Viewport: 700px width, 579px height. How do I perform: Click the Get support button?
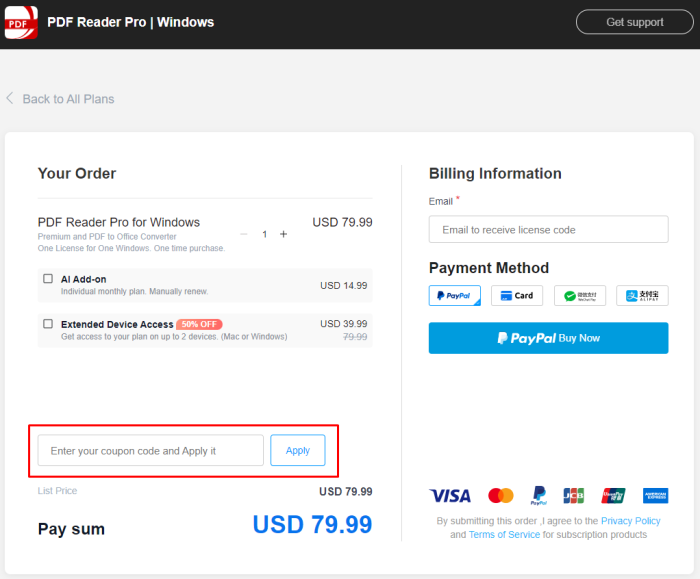[634, 22]
